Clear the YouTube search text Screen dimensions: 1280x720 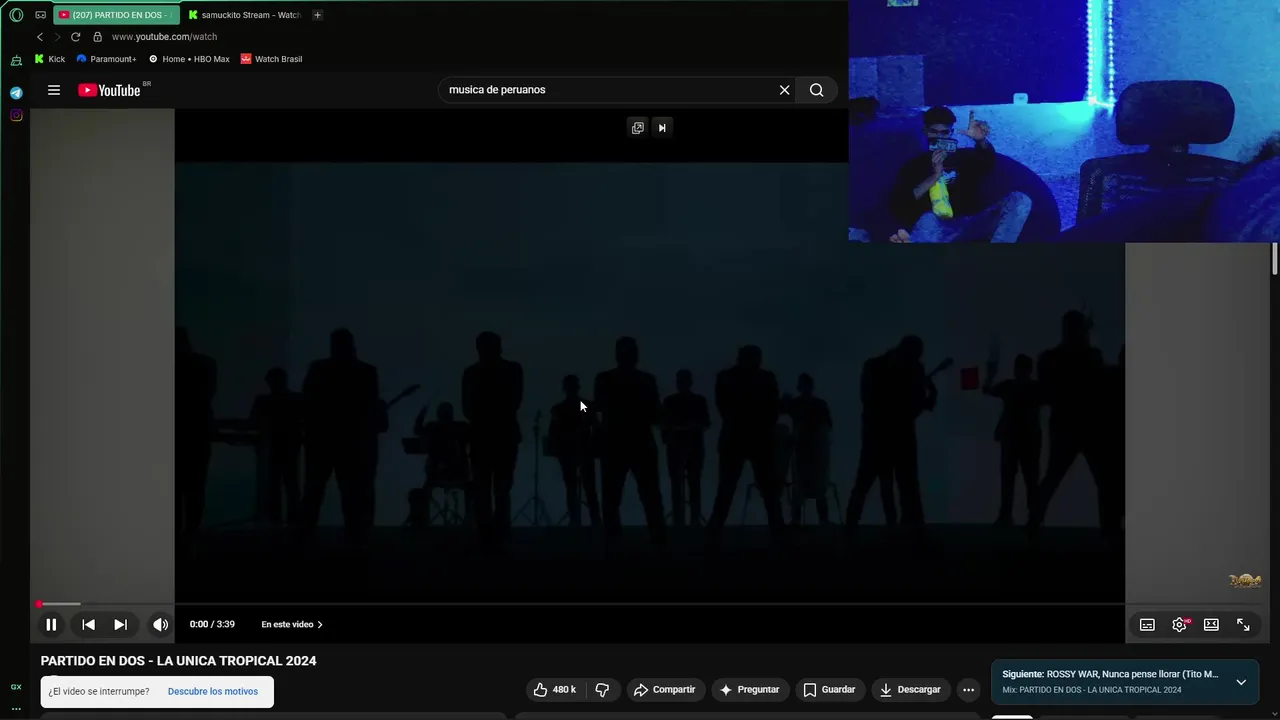(x=784, y=90)
